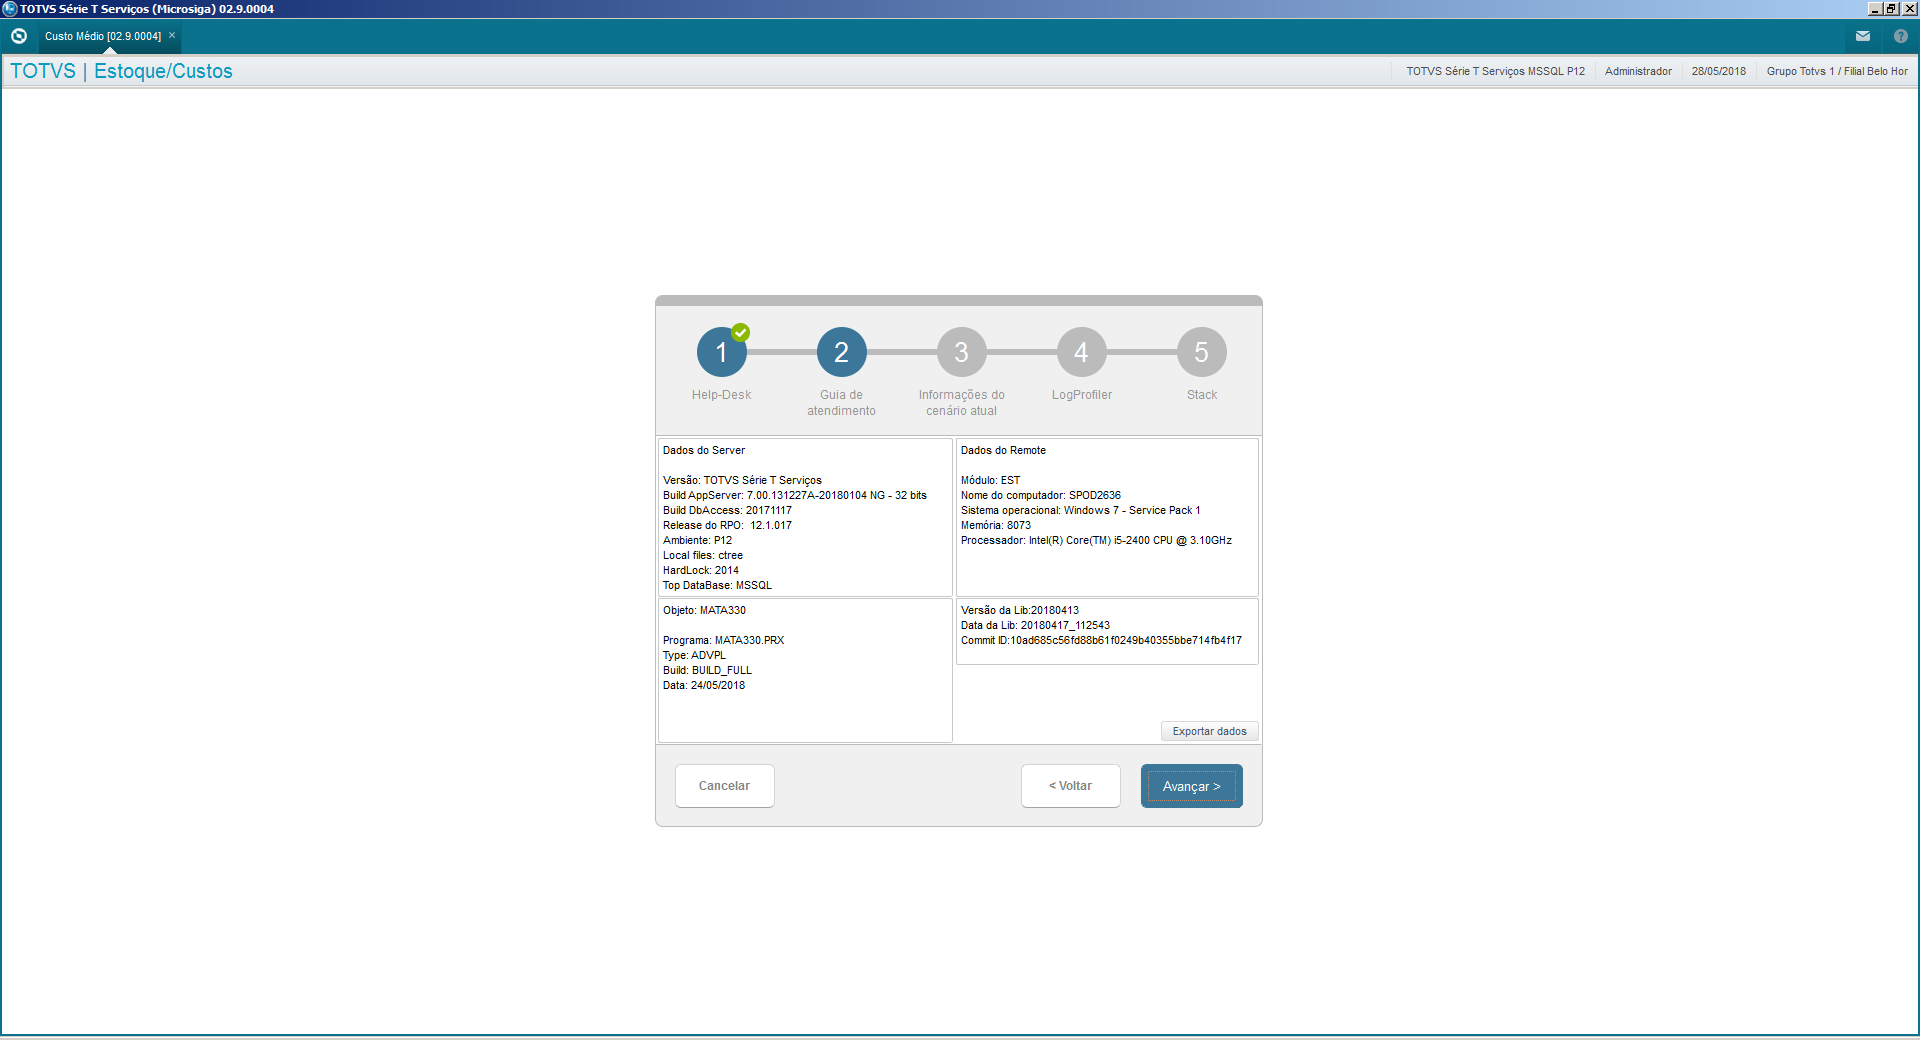The image size is (1920, 1040).
Task: Click the Objeto: MATA330 line
Action: tap(704, 610)
